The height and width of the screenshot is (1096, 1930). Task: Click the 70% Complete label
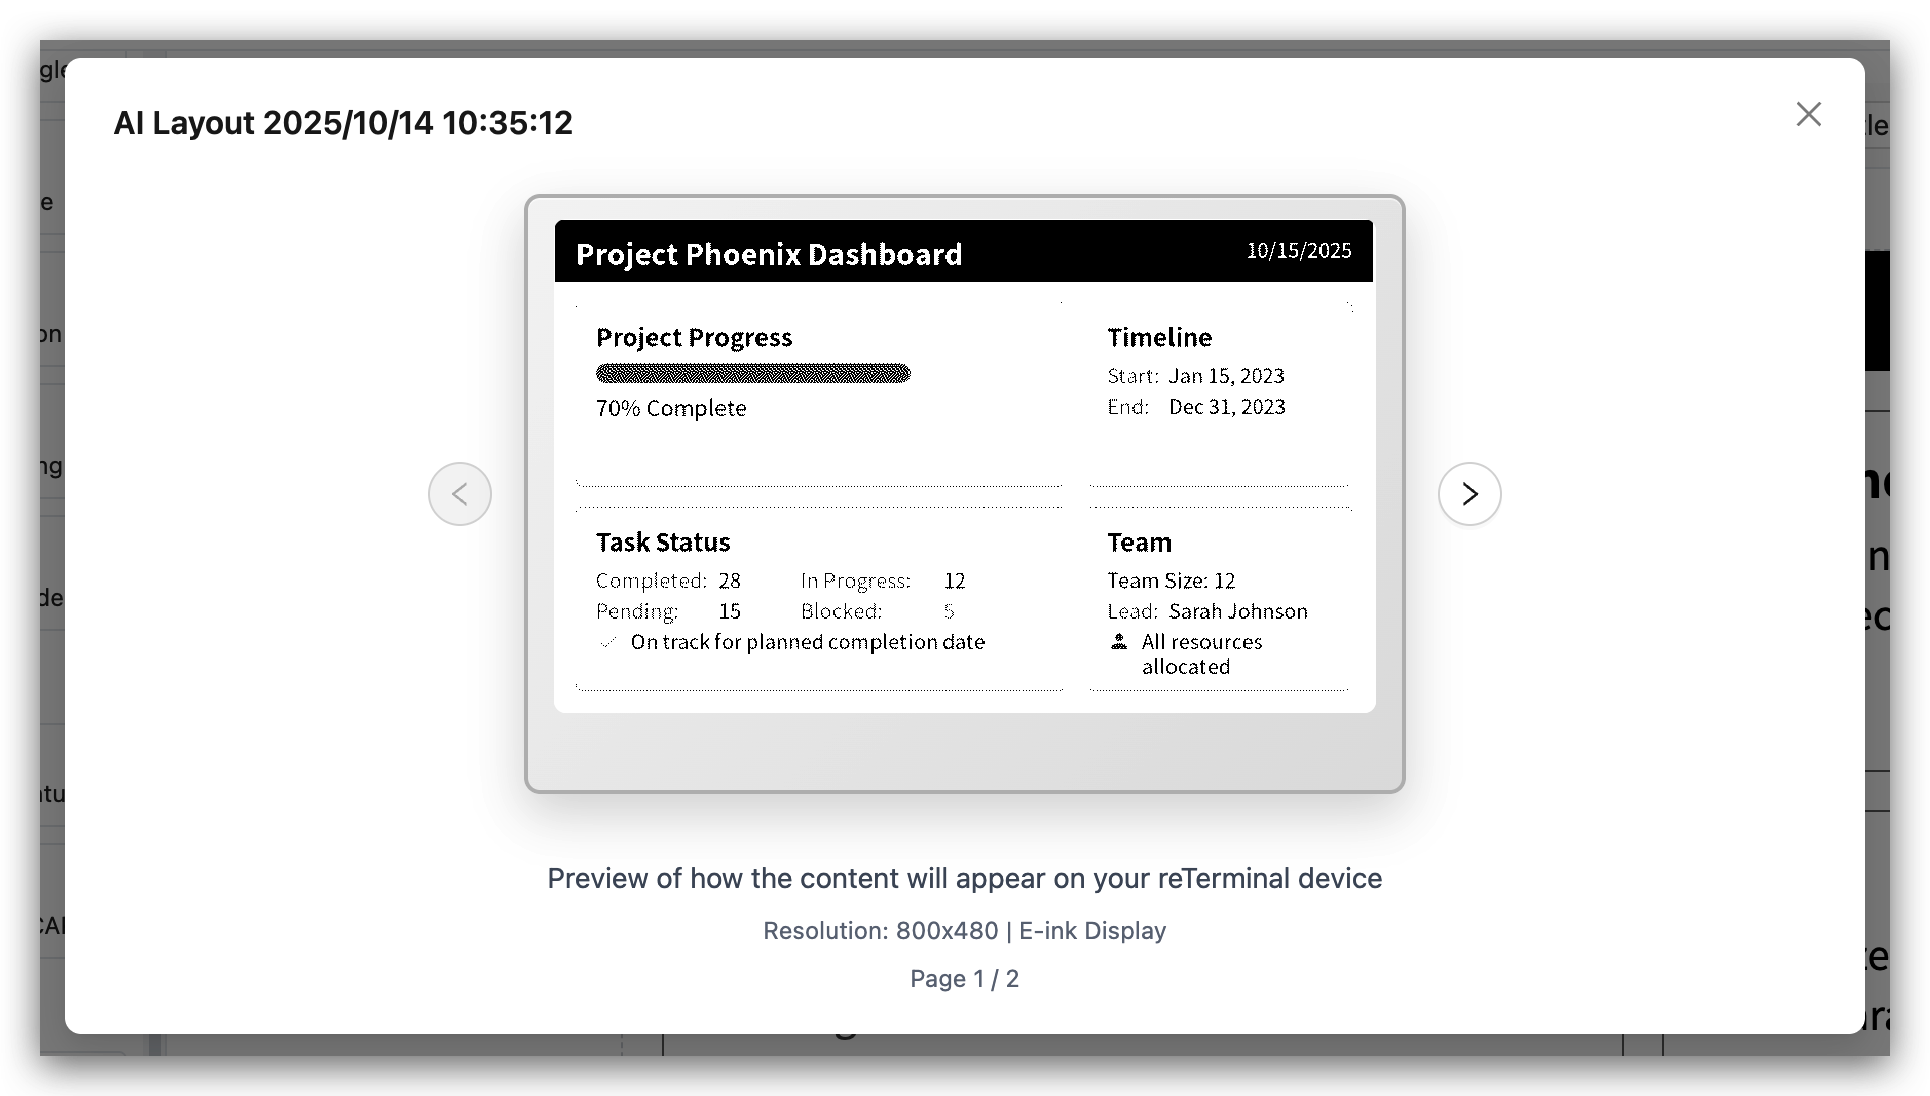(671, 408)
